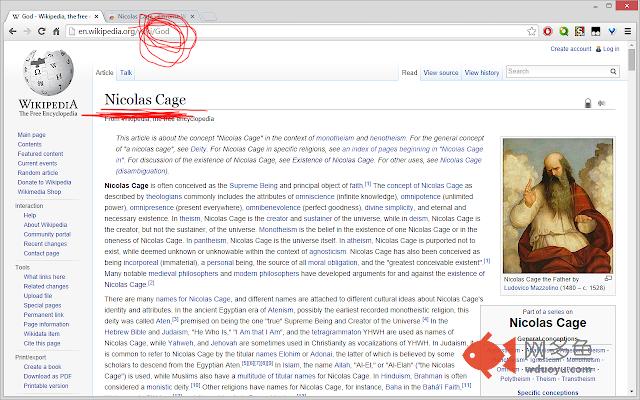This screenshot has height=400, width=640.
Task: Open the View history tab
Action: point(482,73)
